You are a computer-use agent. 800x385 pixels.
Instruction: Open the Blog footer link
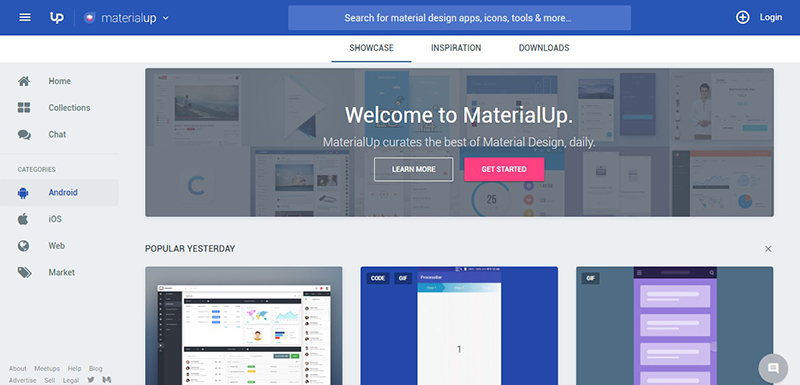(x=95, y=368)
